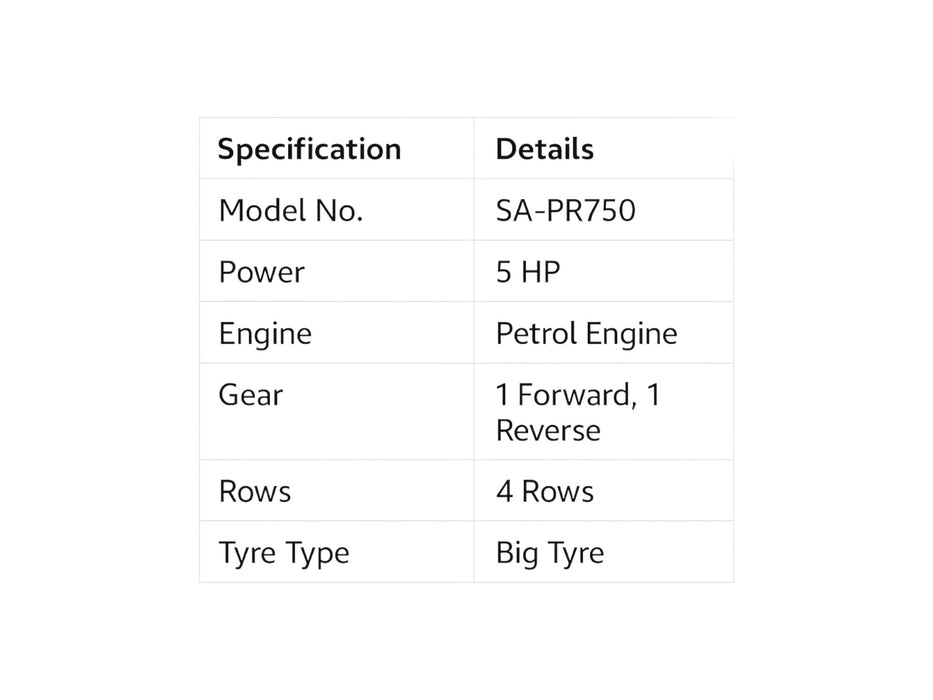Click the word Reverse in Gear details
This screenshot has width=933, height=700.
coord(548,431)
